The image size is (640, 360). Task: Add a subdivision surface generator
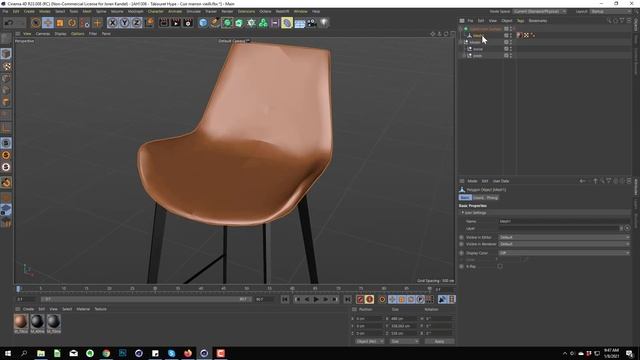tap(227, 23)
